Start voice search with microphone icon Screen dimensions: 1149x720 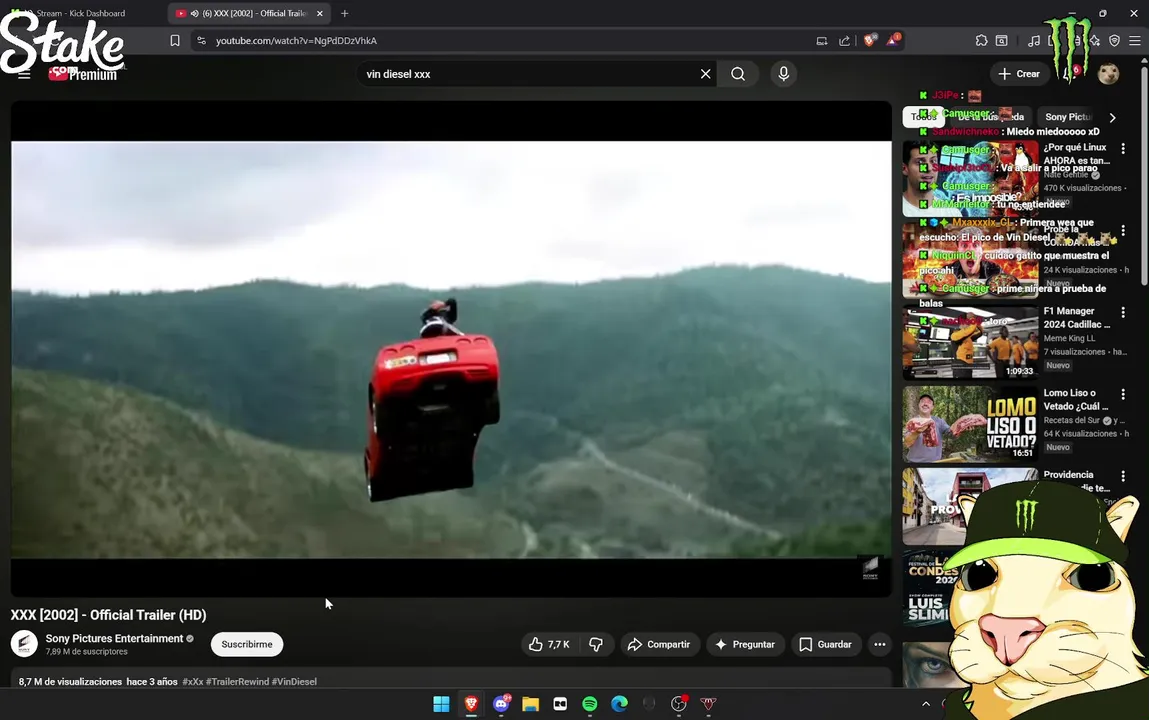click(783, 74)
